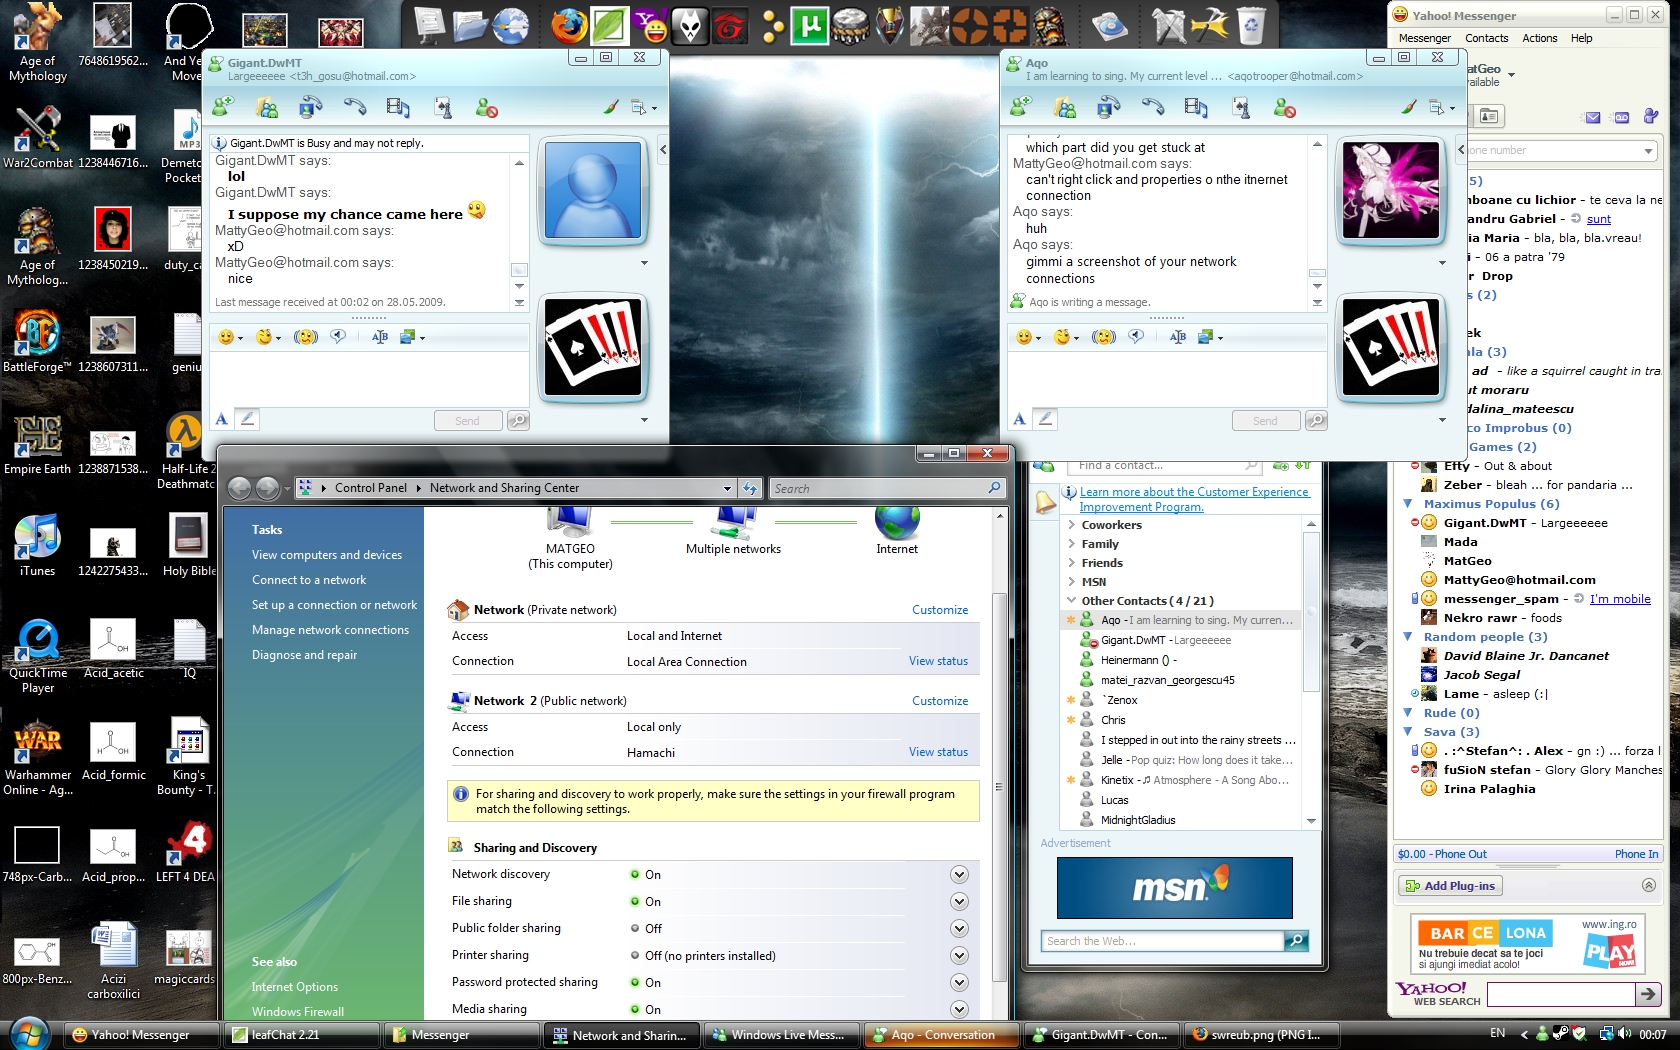Click the msn advertisement banner

point(1174,888)
